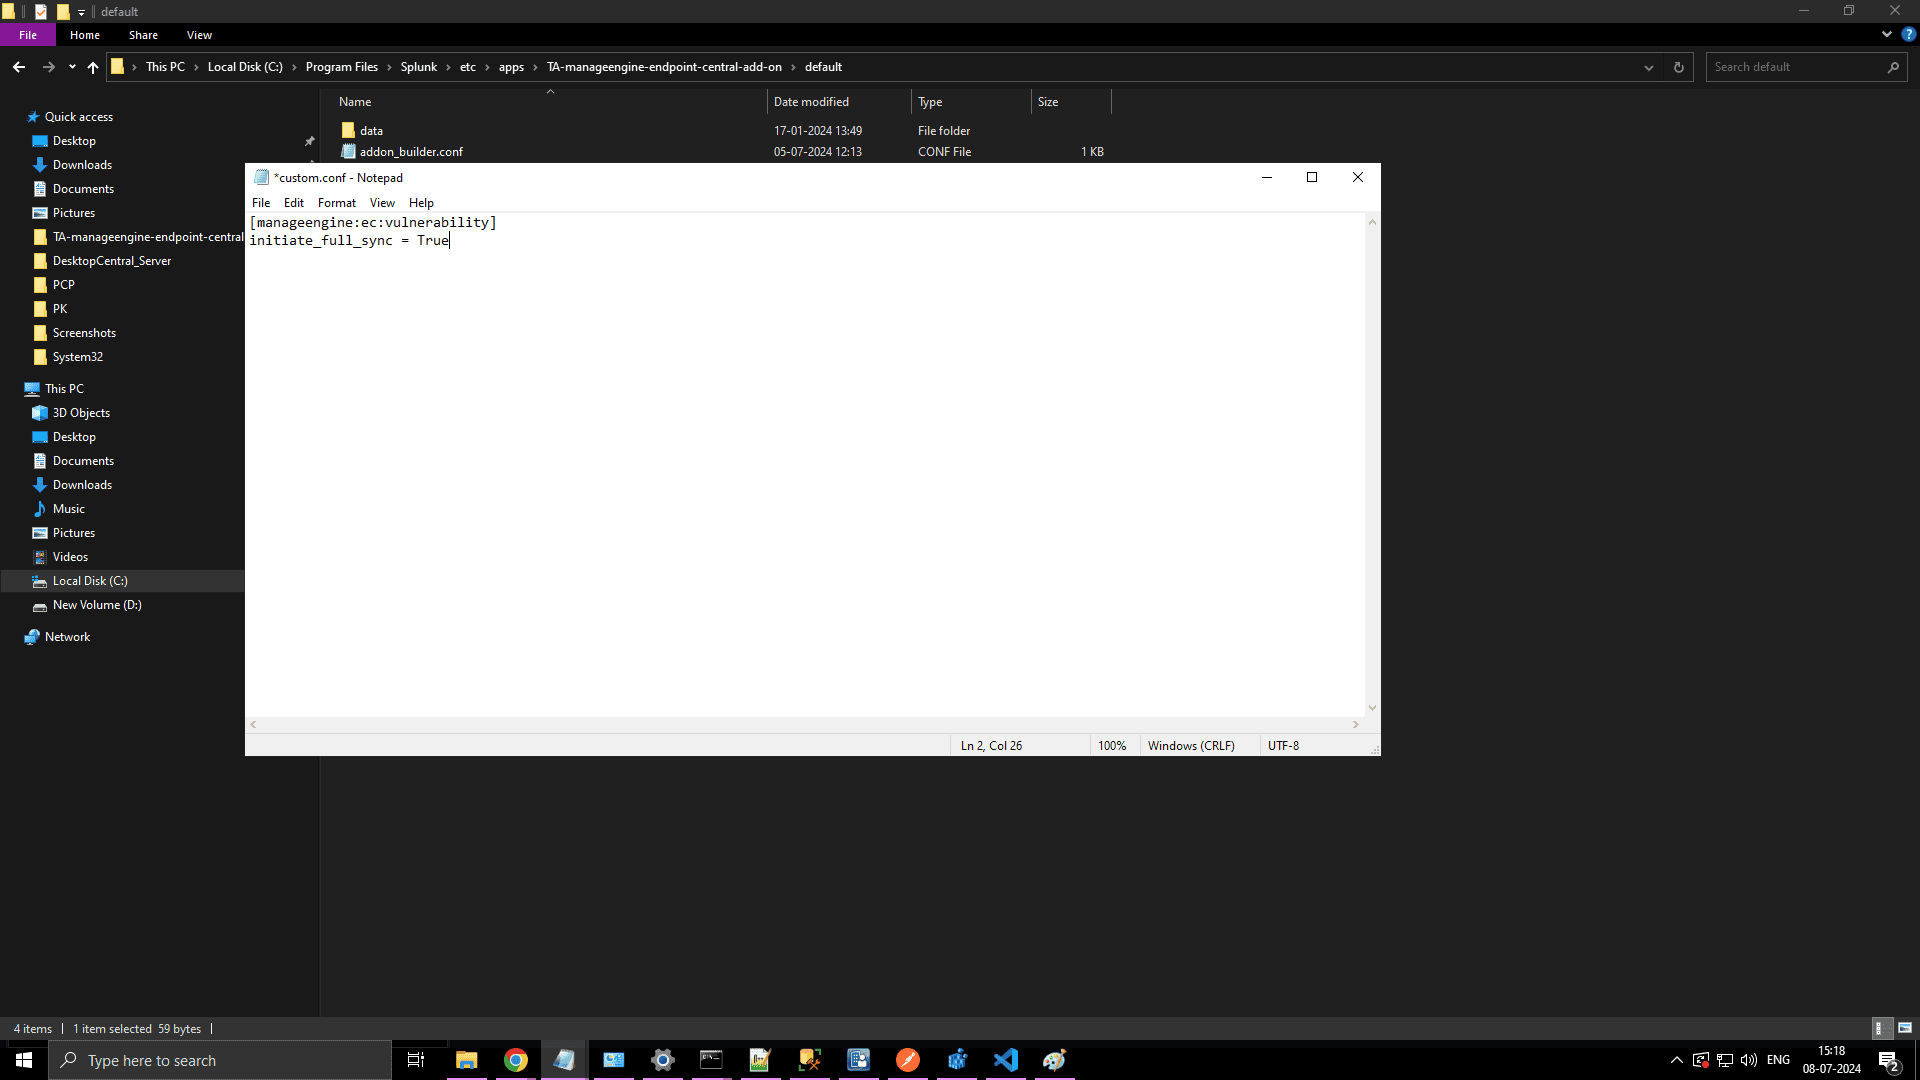This screenshot has height=1080, width=1920.
Task: Open Notepad Format menu
Action: click(x=336, y=202)
